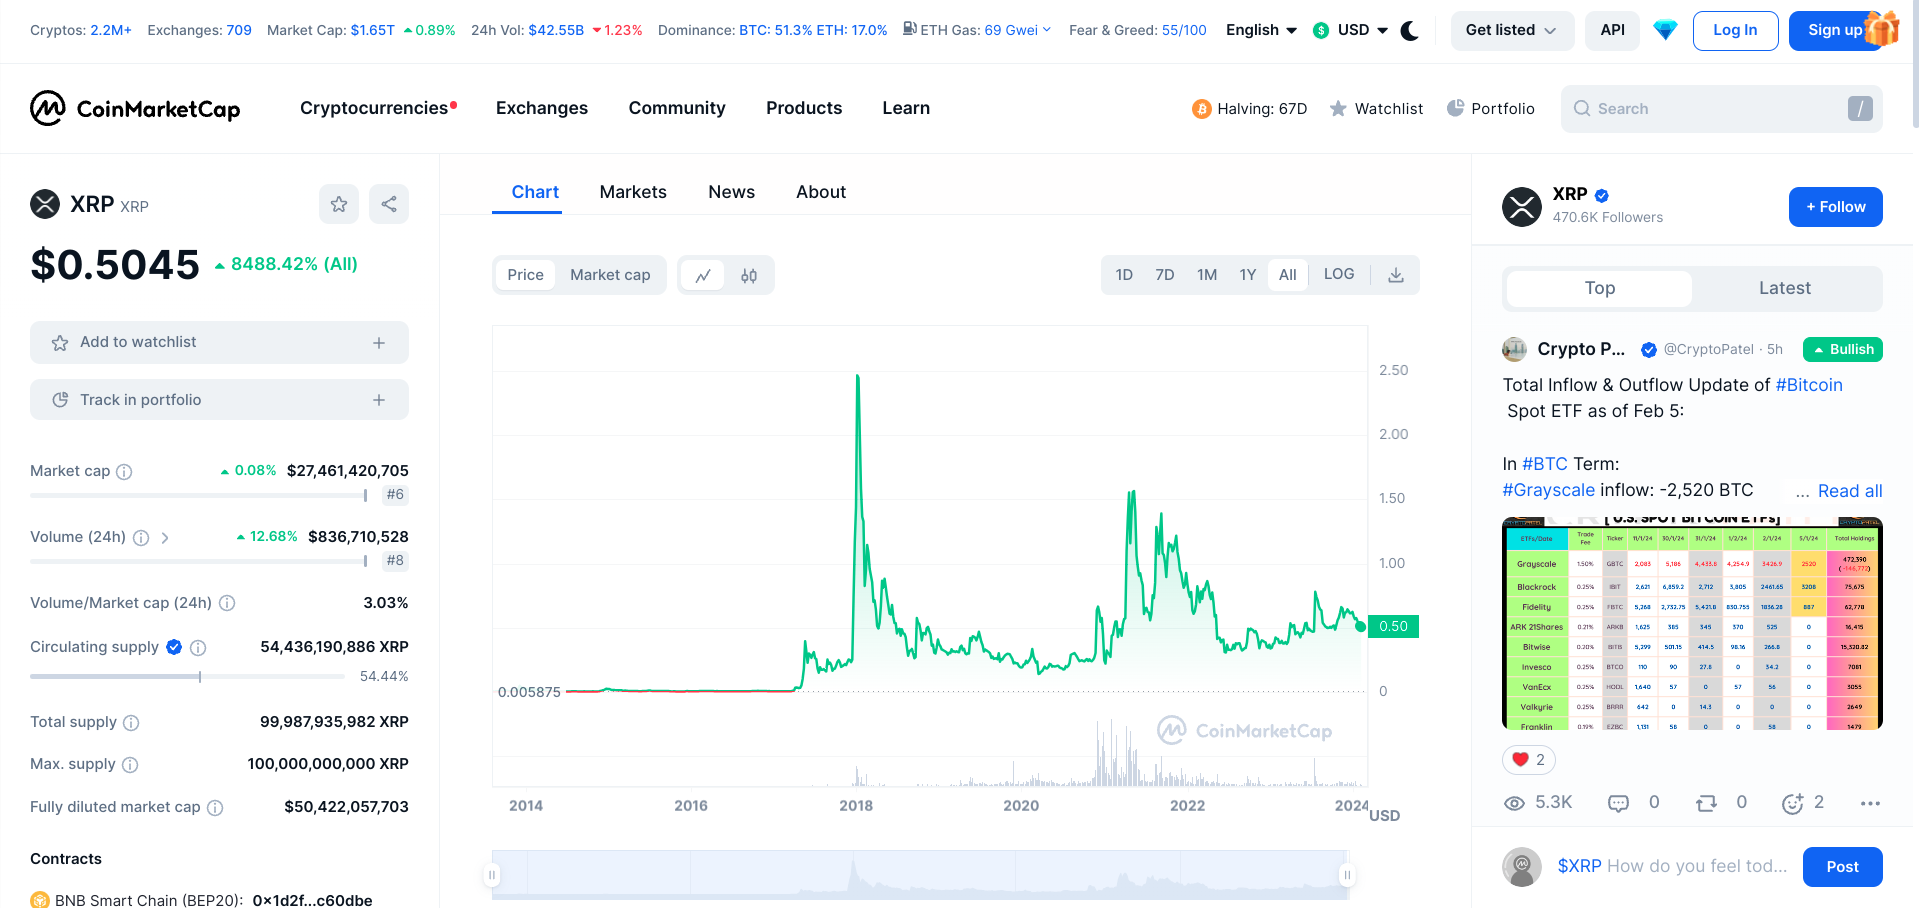The height and width of the screenshot is (908, 1919).
Task: Open Read all link on post
Action: (1850, 491)
